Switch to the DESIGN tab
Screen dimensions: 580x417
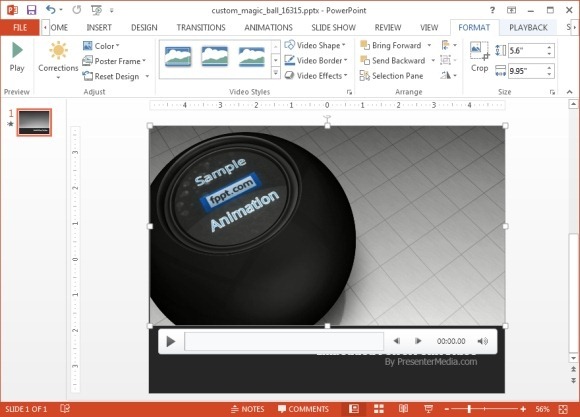tap(144, 28)
